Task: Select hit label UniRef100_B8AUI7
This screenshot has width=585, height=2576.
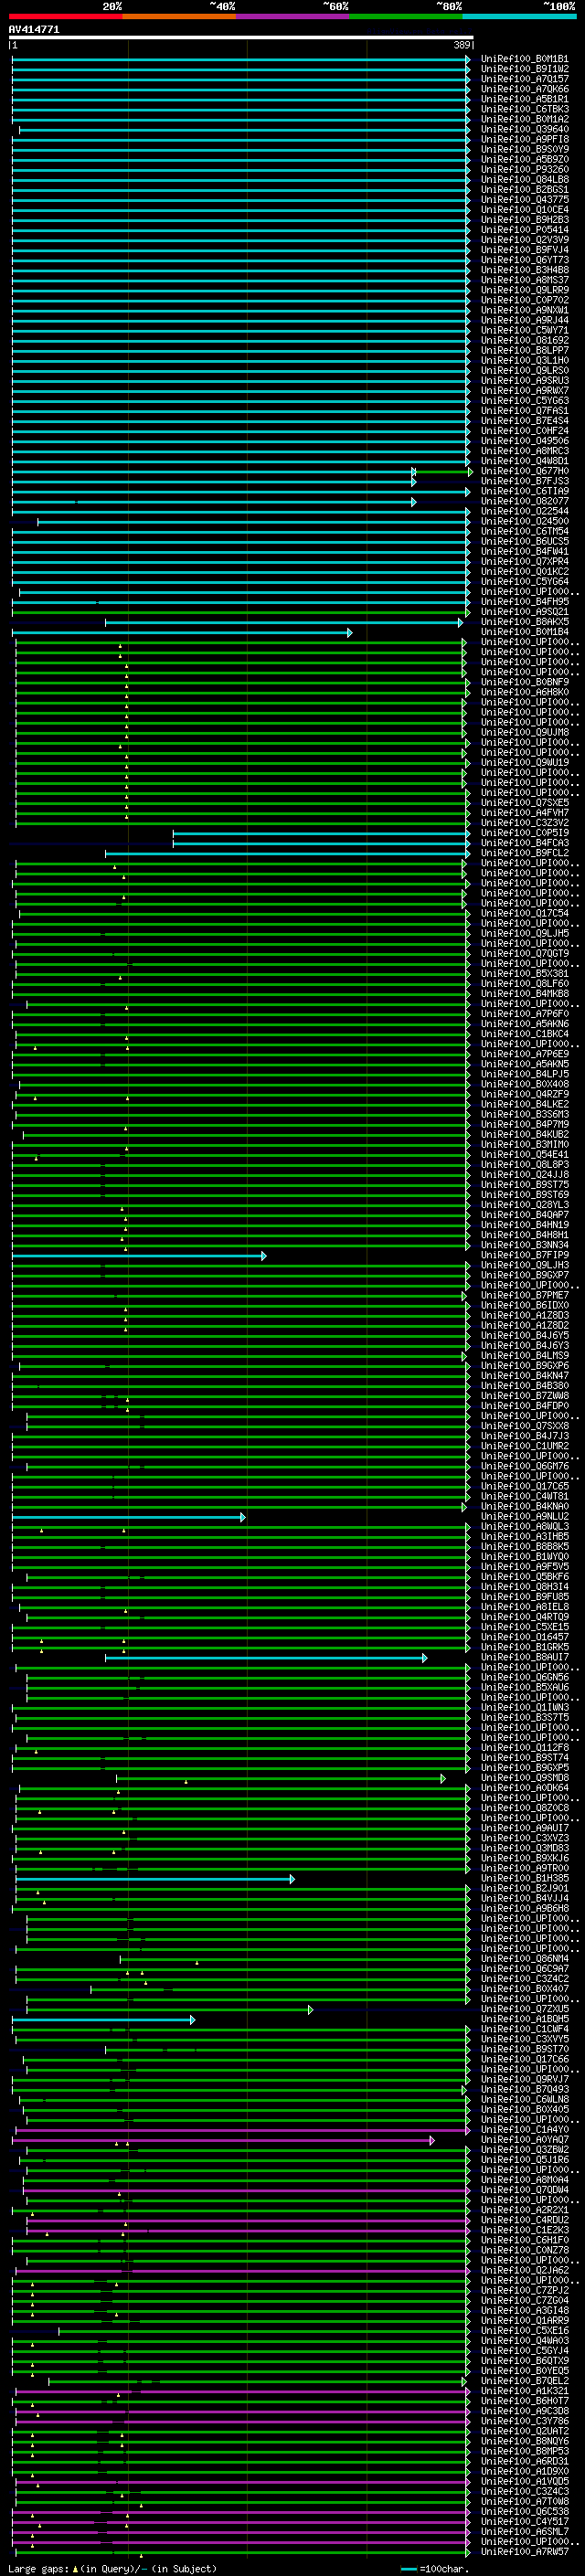Action: [x=525, y=1657]
